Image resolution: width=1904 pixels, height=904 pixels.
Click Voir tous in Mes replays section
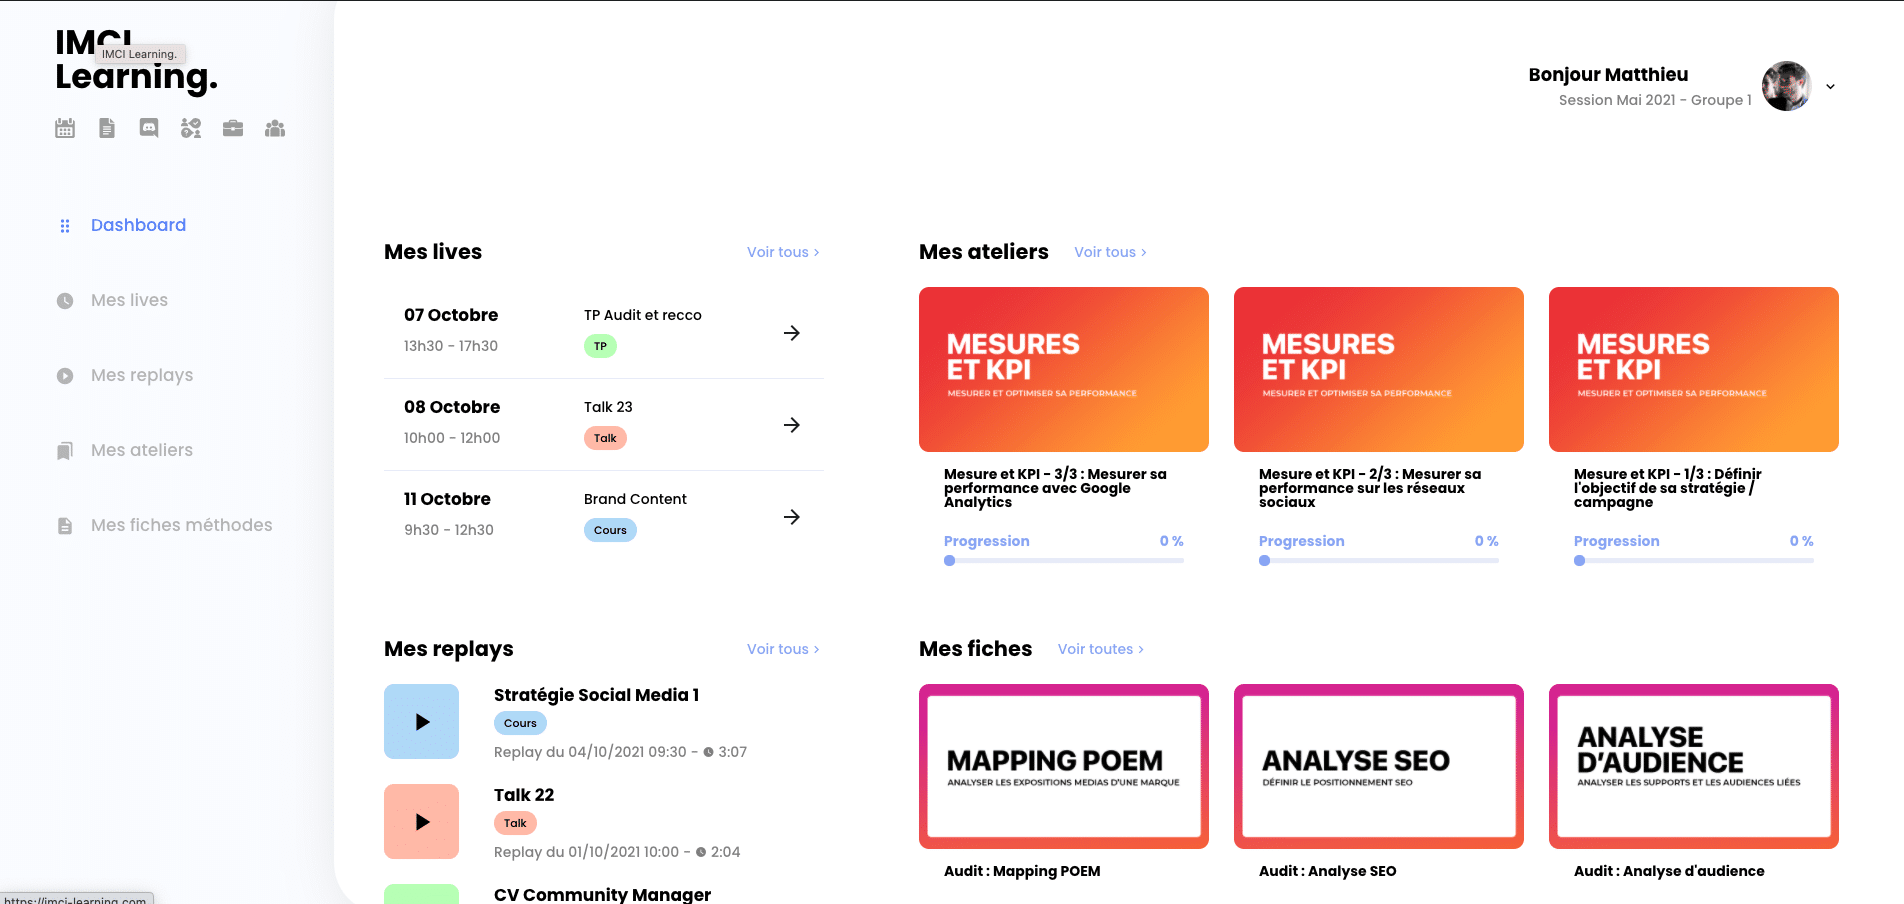click(782, 649)
